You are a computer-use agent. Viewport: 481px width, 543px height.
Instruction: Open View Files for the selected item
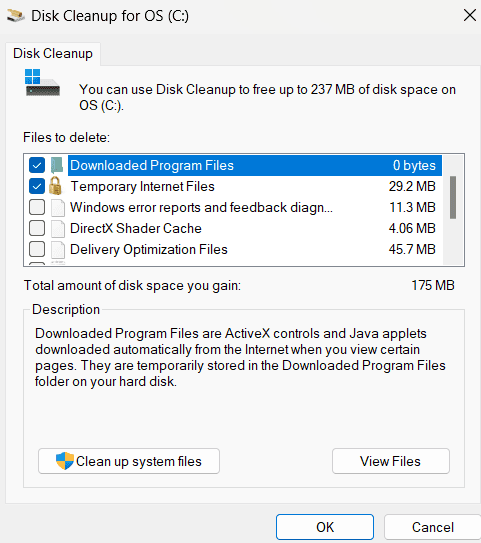click(391, 461)
